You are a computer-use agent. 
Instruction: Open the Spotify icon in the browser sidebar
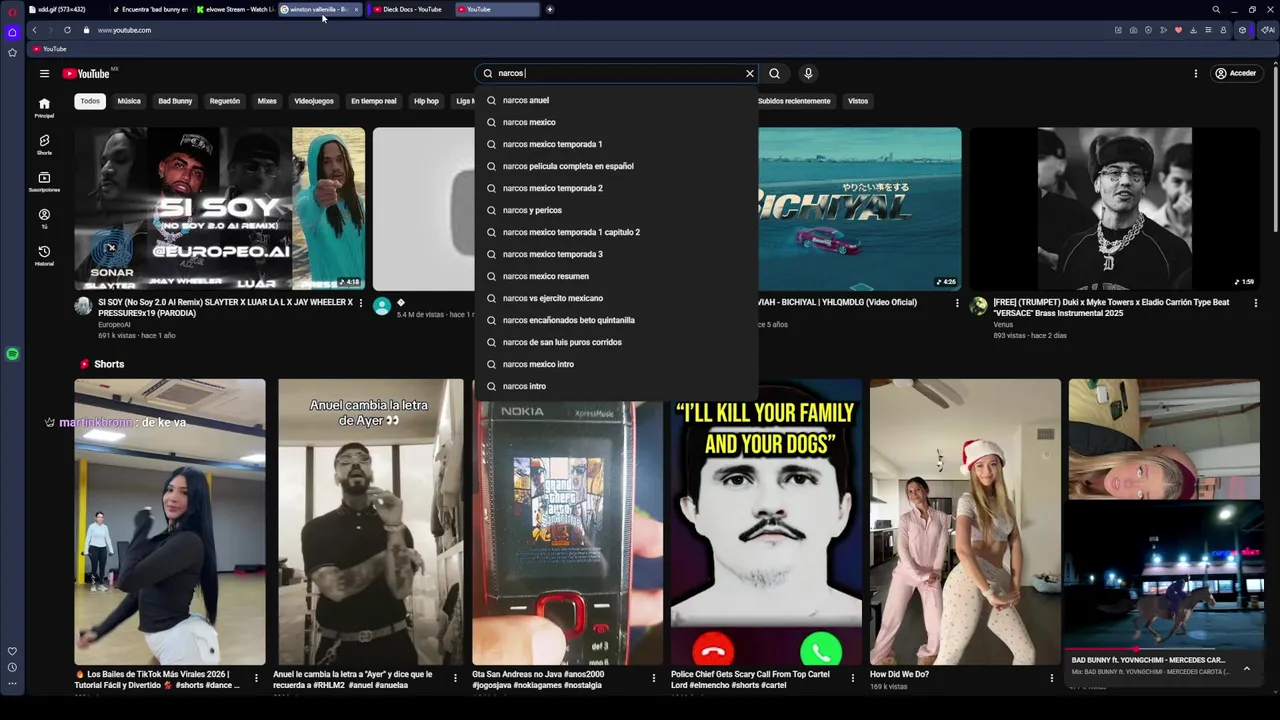point(12,354)
